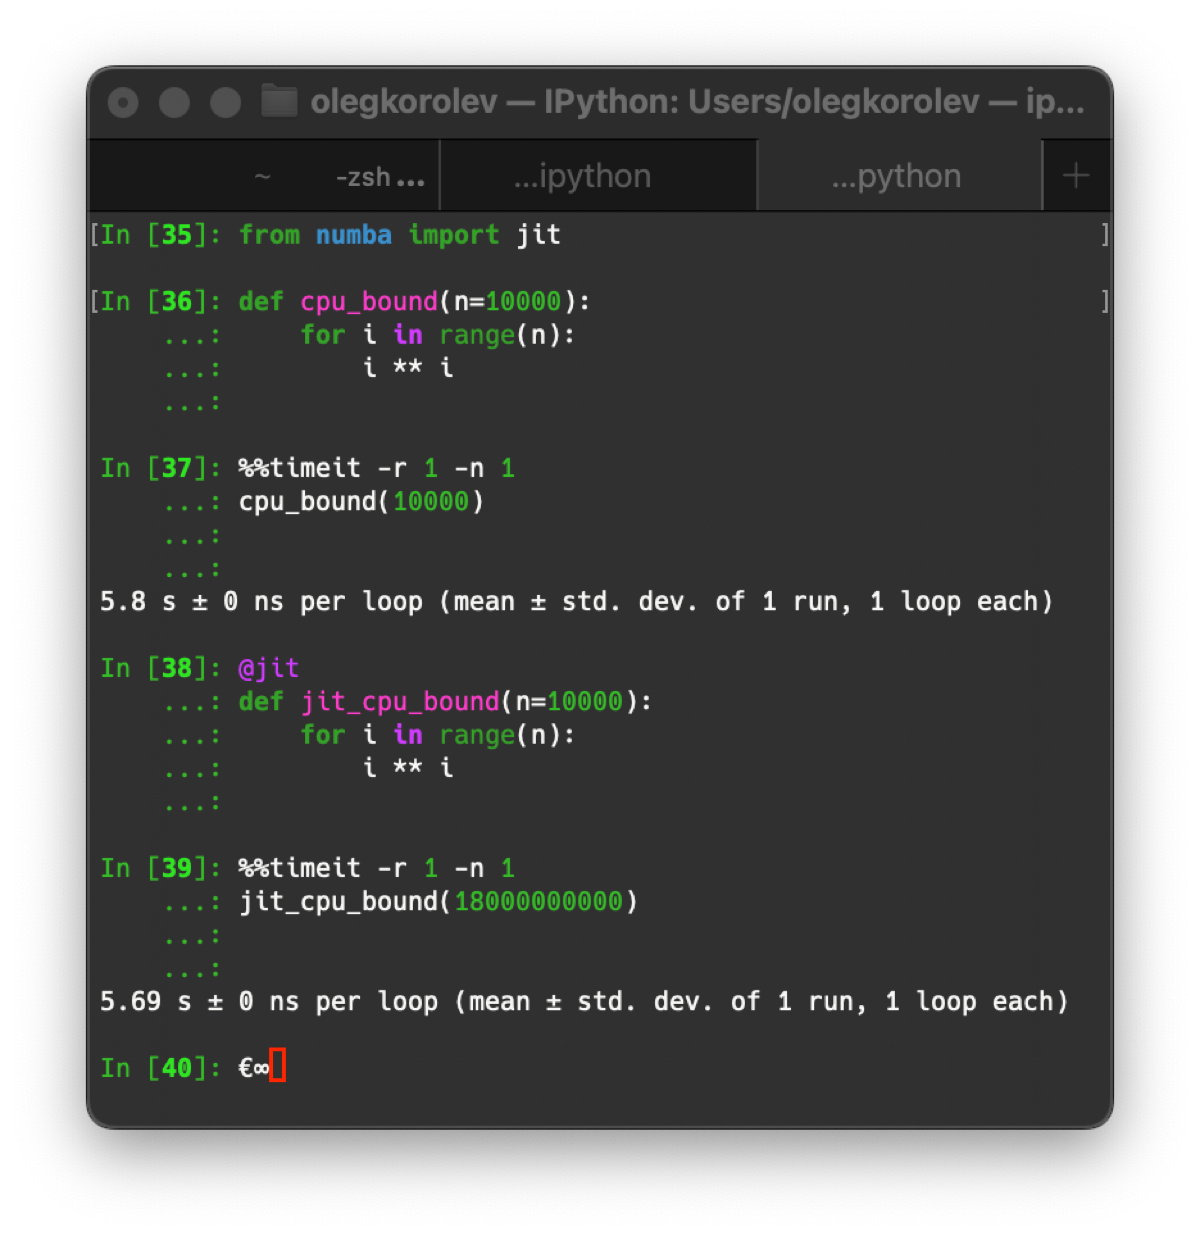Click '%%timeit -r 1 -n 1' in In [37]

click(x=376, y=468)
